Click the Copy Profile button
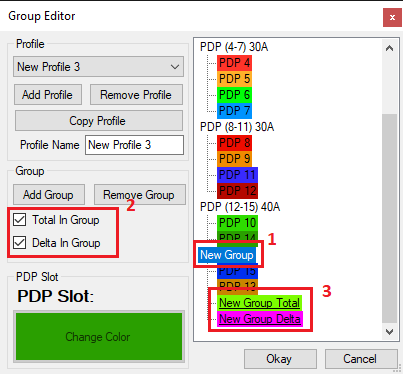The height and width of the screenshot is (374, 403). coord(99,121)
